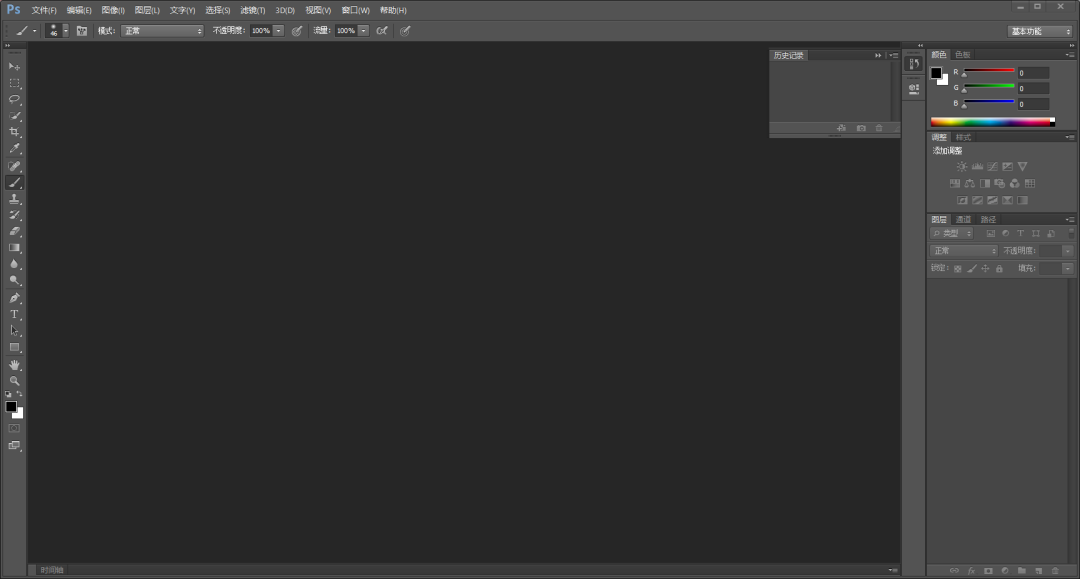Toggle the brush panel button in options bar

(81, 31)
